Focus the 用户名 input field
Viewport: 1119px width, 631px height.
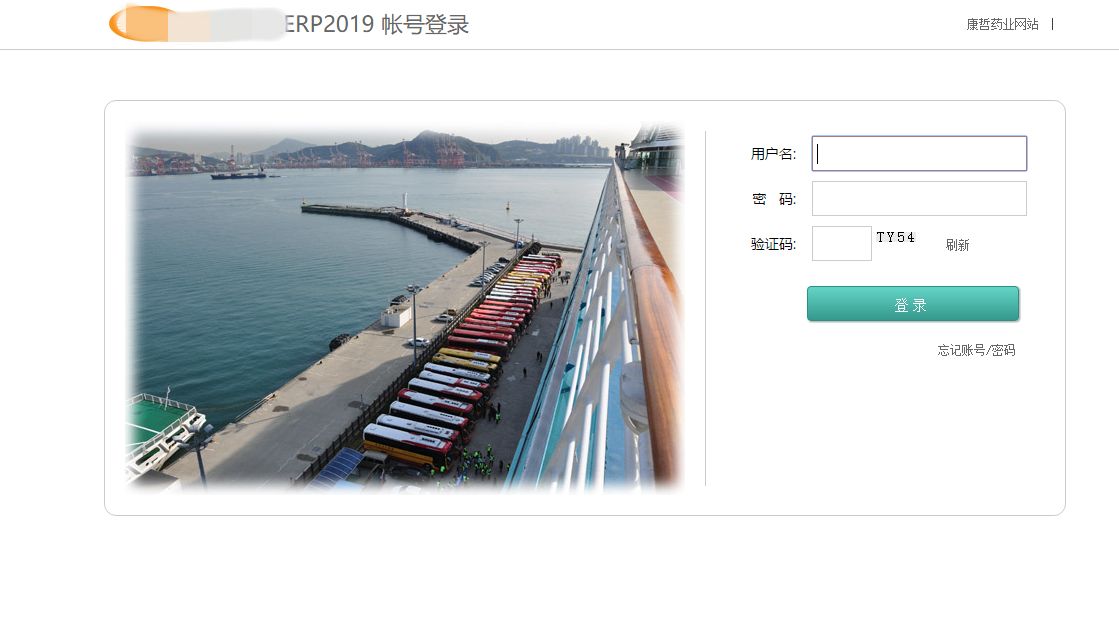click(x=919, y=153)
